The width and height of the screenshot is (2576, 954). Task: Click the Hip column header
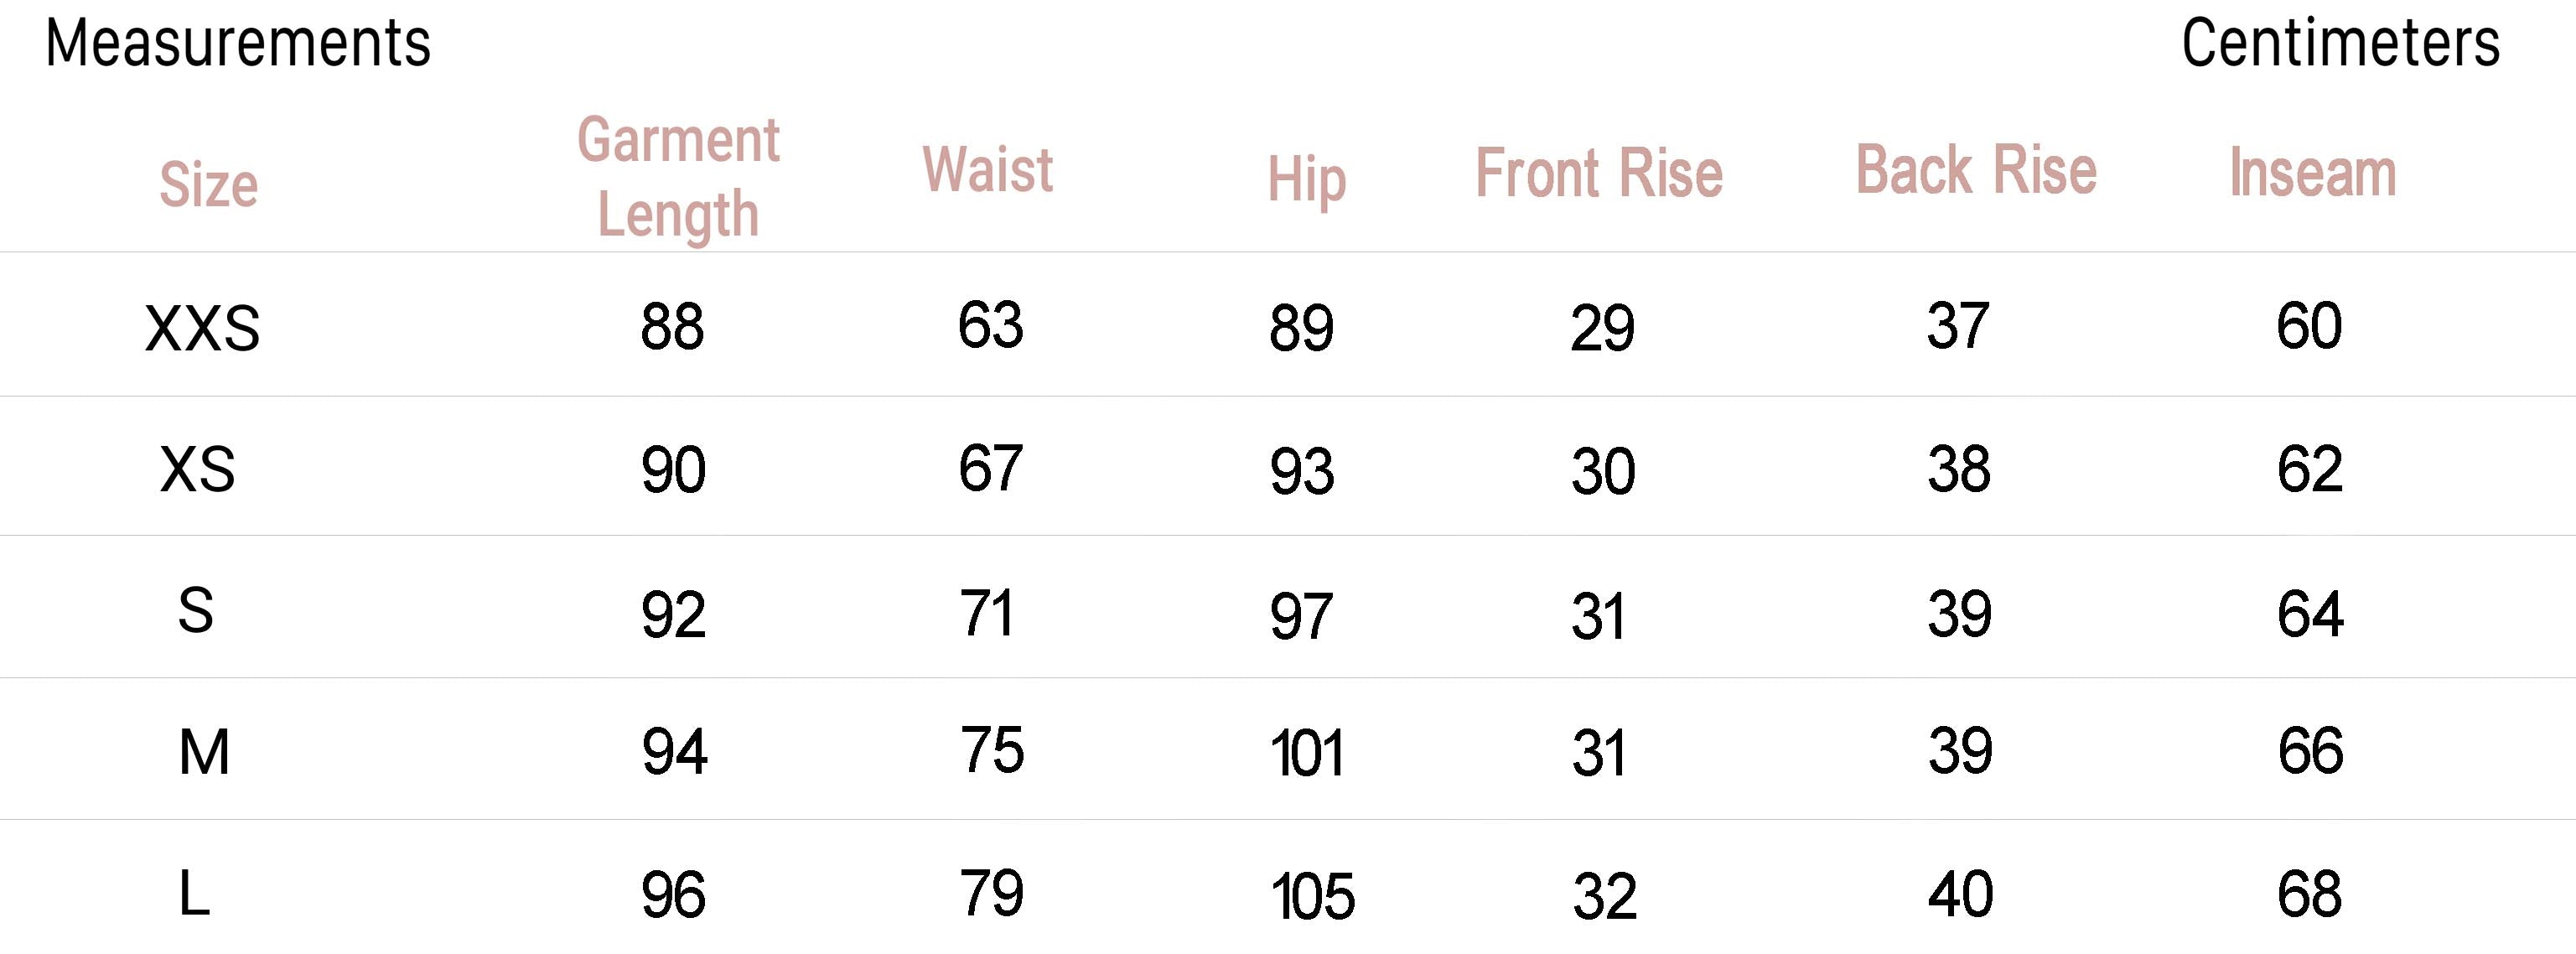point(1306,180)
